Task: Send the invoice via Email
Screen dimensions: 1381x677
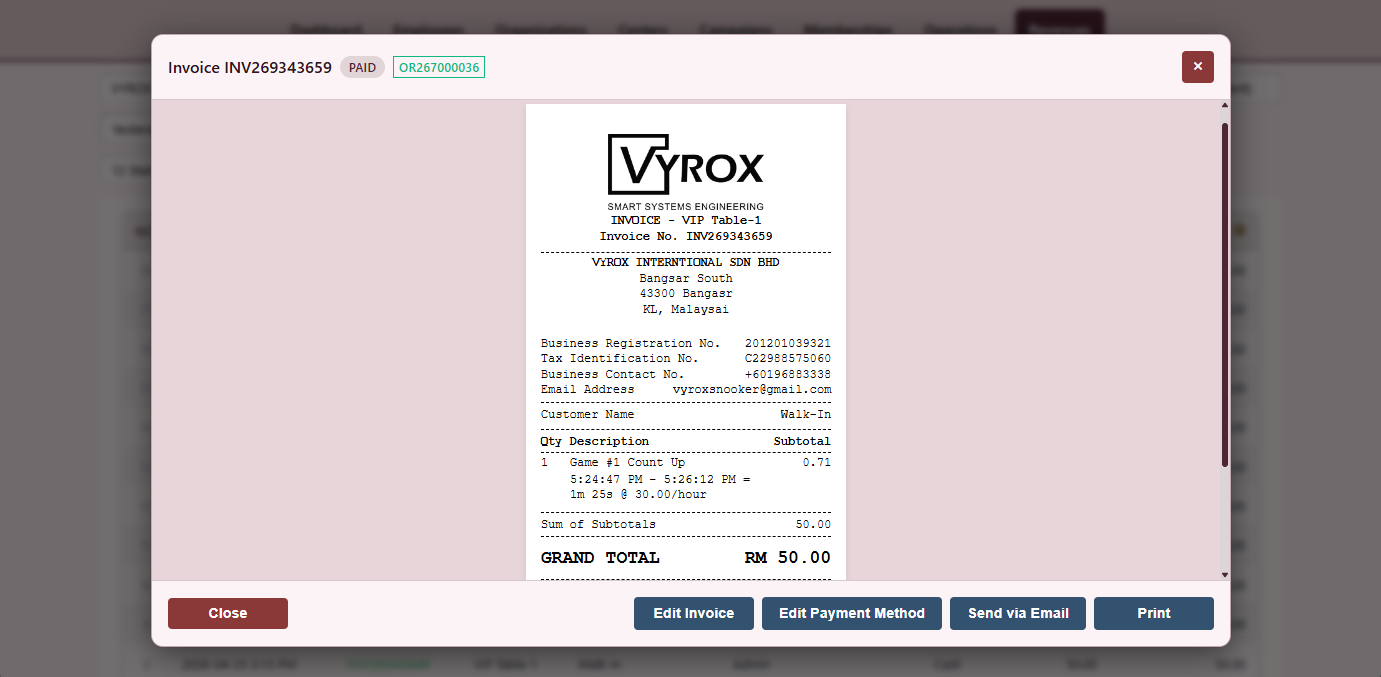Action: 1018,613
